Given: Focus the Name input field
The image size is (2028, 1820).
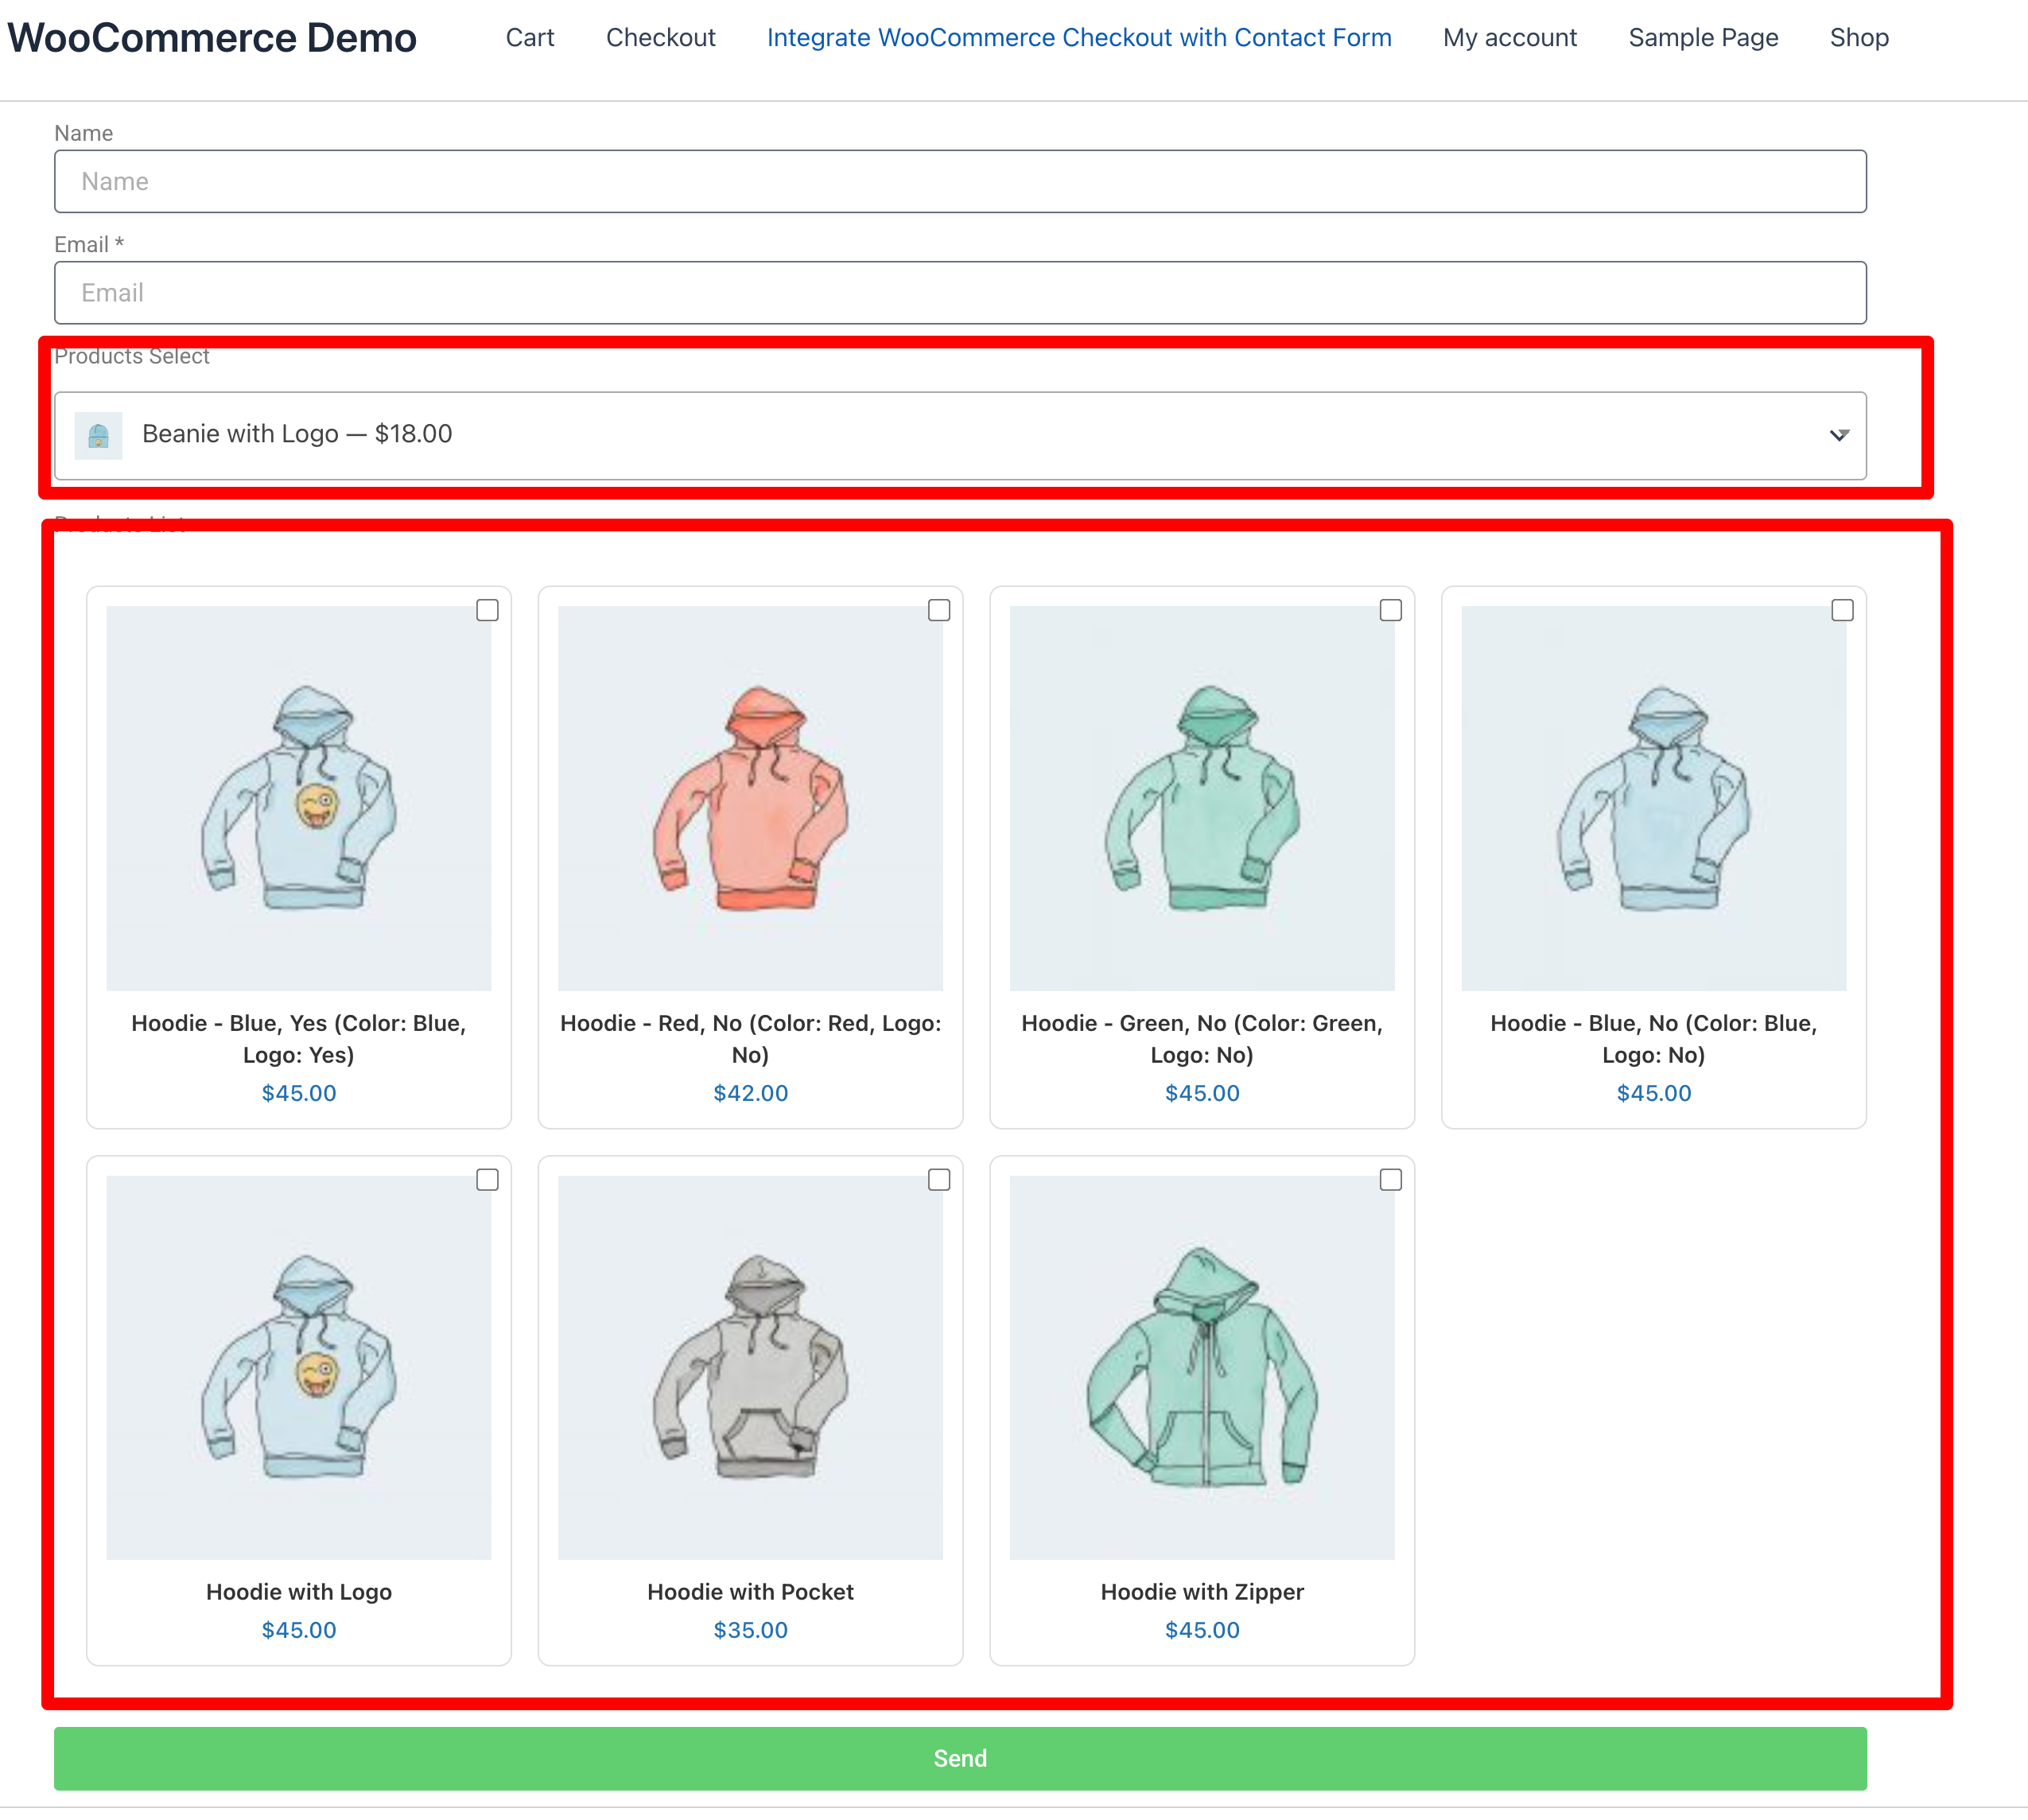Looking at the screenshot, I should [x=960, y=181].
